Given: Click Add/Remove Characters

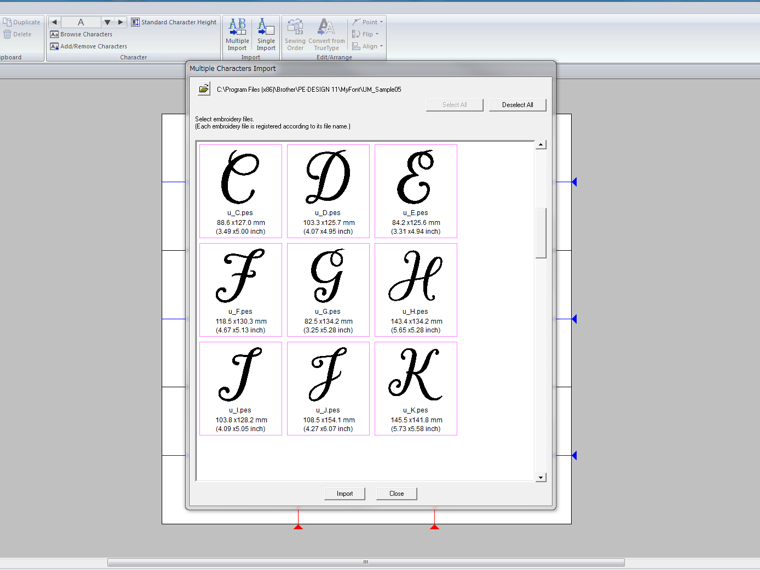Looking at the screenshot, I should (88, 47).
